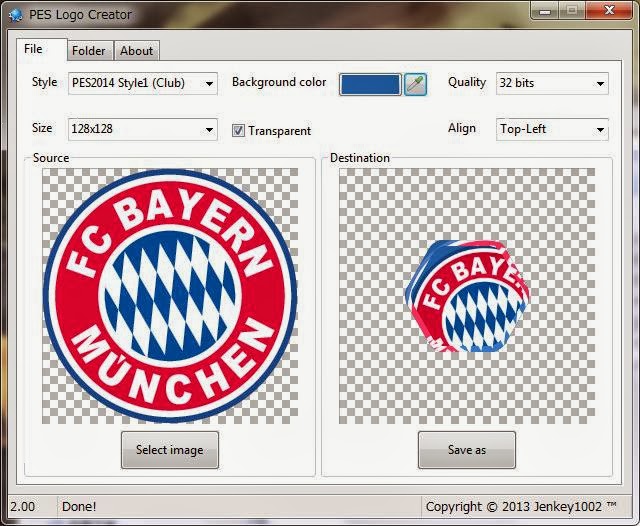Click the 'Destination' group label
This screenshot has height=526, width=640.
point(360,158)
